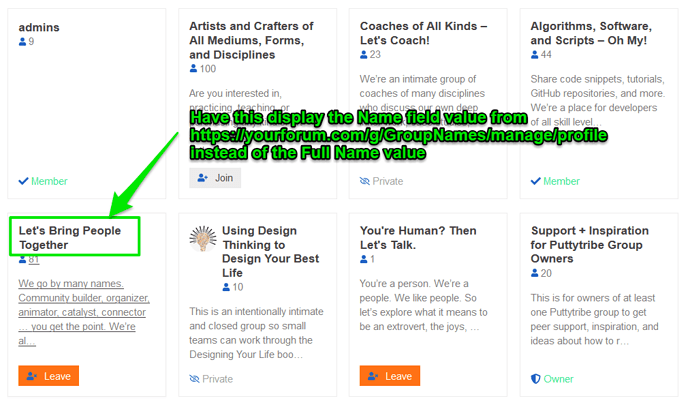Click the Member checkmark on admins card

pyautogui.click(x=23, y=181)
